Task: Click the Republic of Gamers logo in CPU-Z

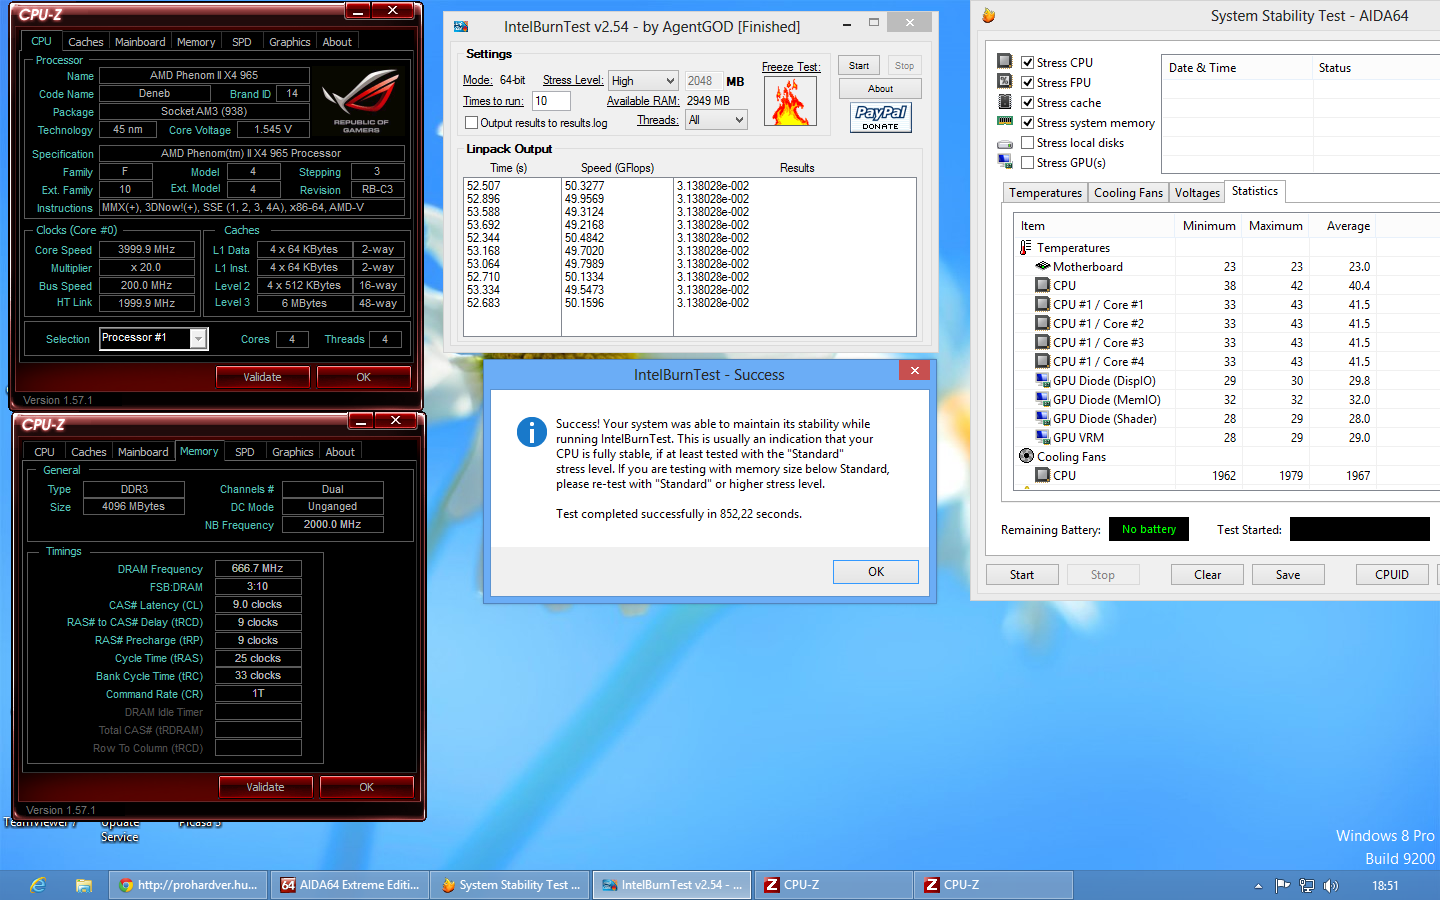Action: tap(361, 101)
